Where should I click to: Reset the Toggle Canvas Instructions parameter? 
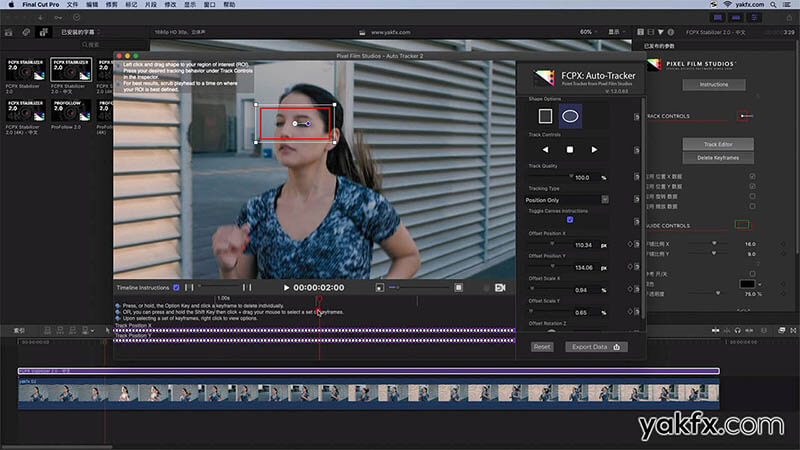pyautogui.click(x=637, y=221)
